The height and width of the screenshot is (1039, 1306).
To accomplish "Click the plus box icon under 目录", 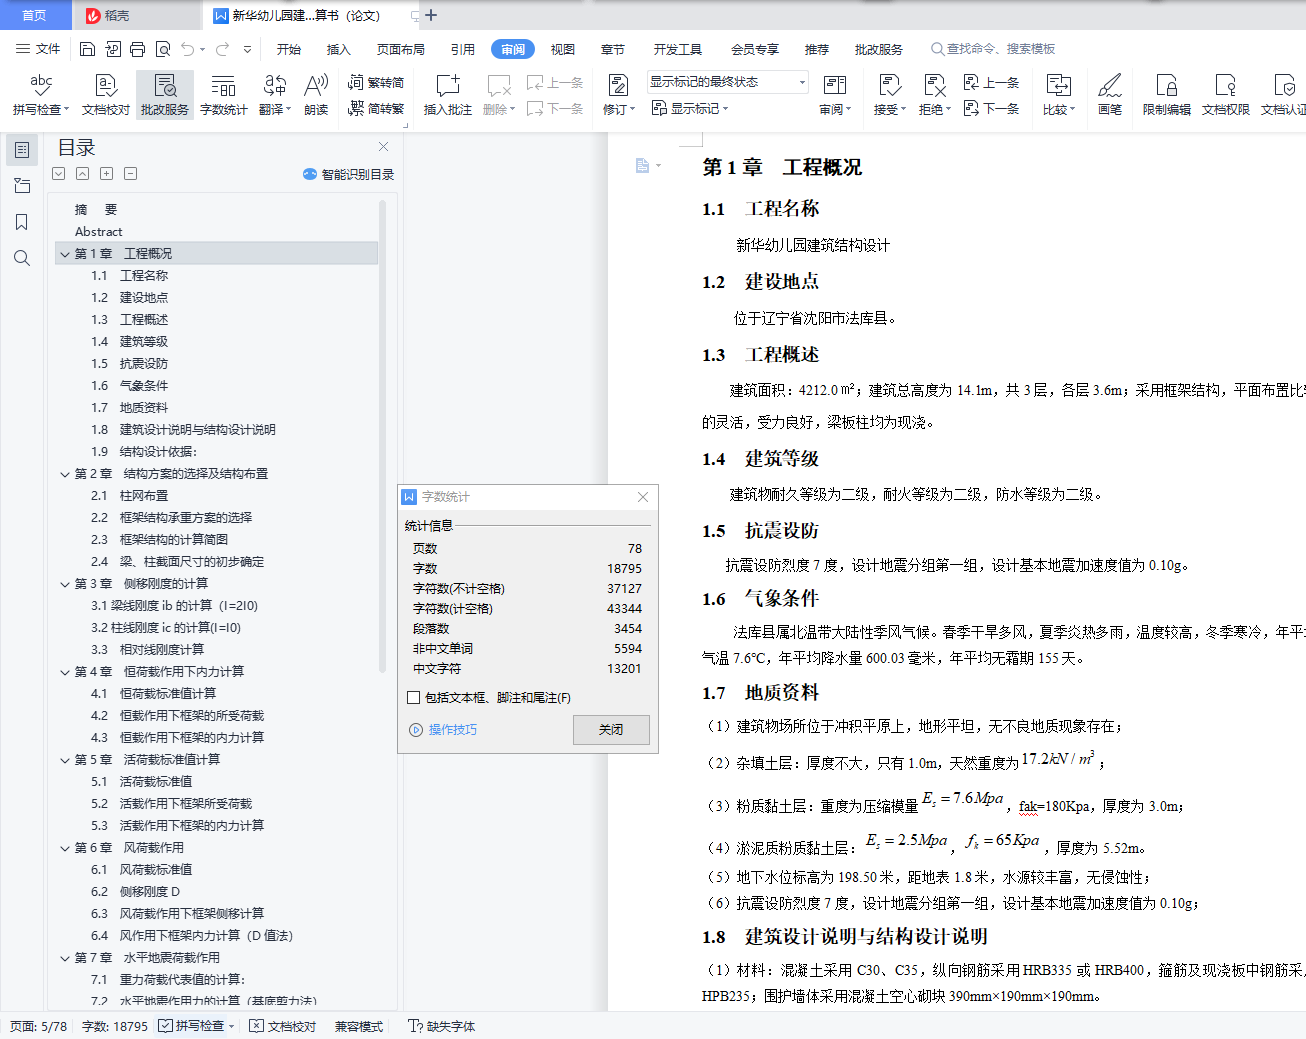I will pos(107,174).
